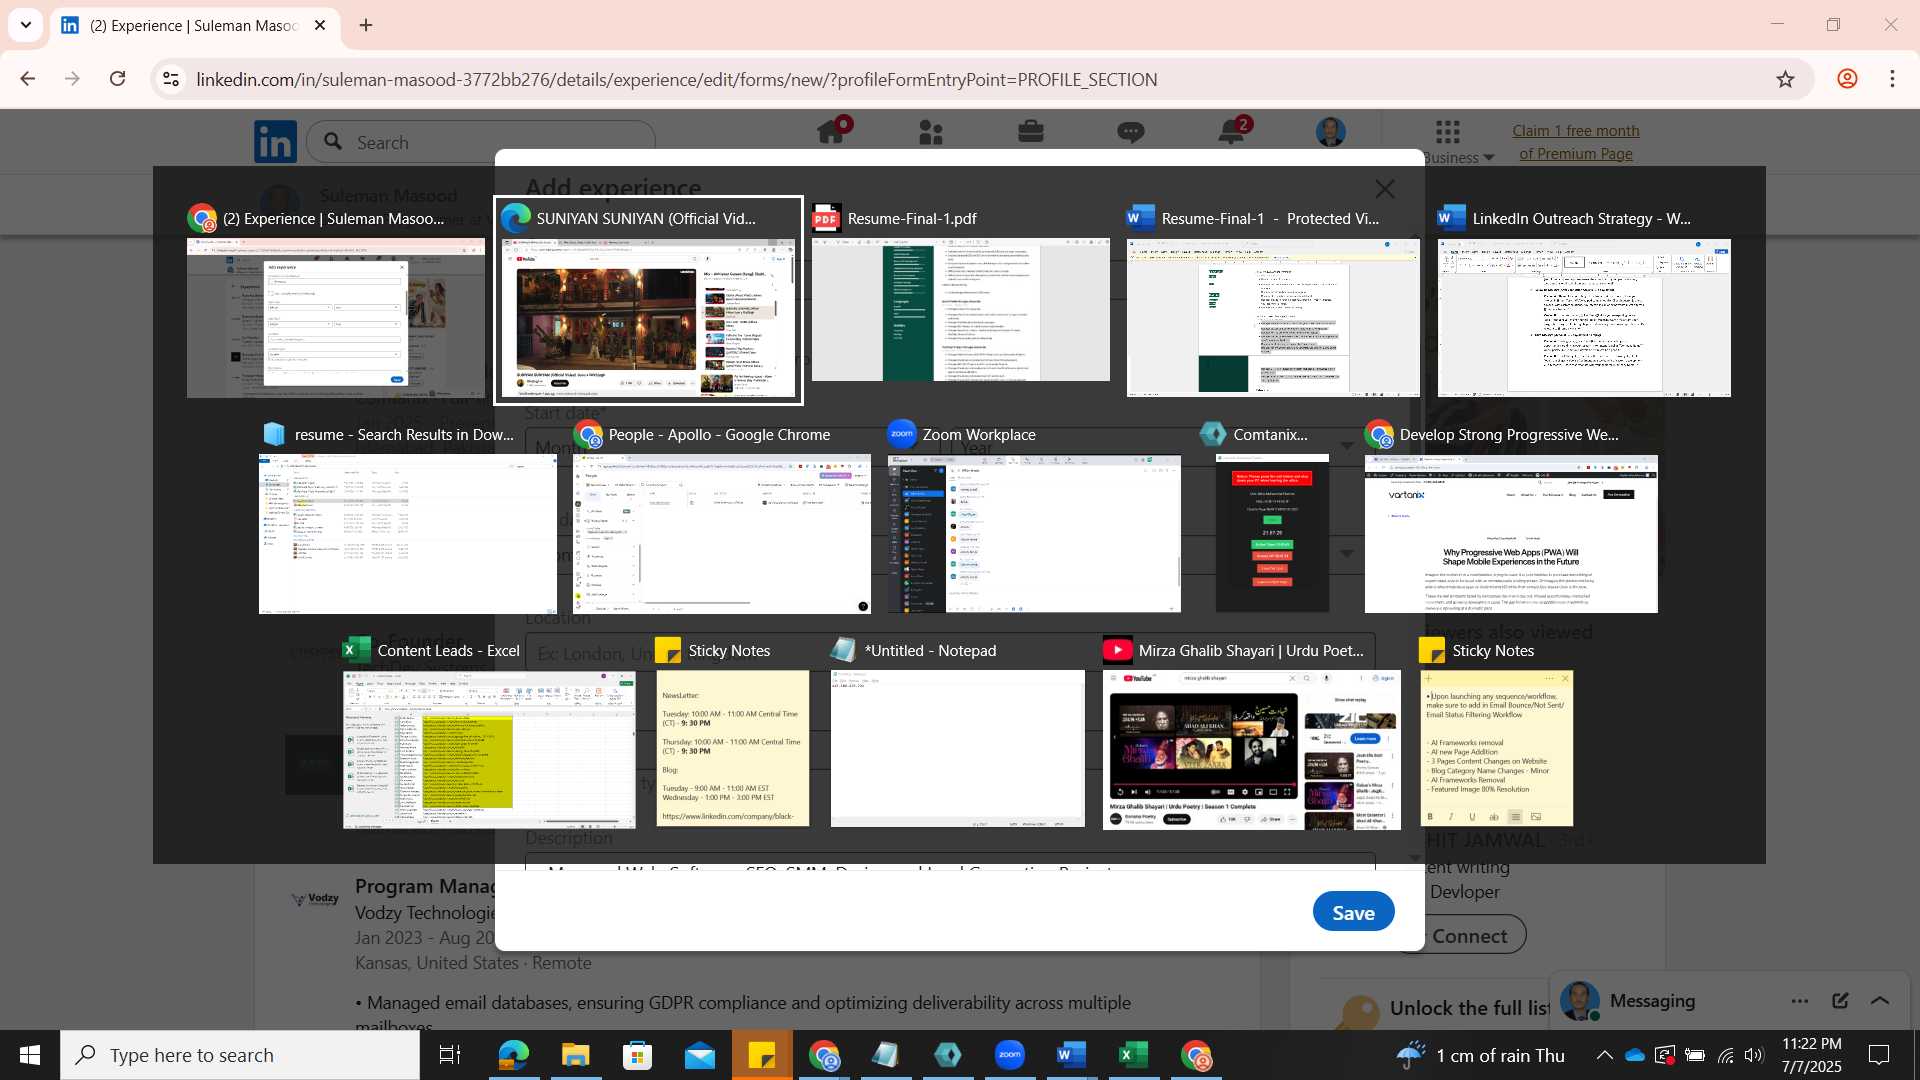Viewport: 1920px width, 1080px height.
Task: Click the Connect button in sidebar
Action: [1468, 936]
